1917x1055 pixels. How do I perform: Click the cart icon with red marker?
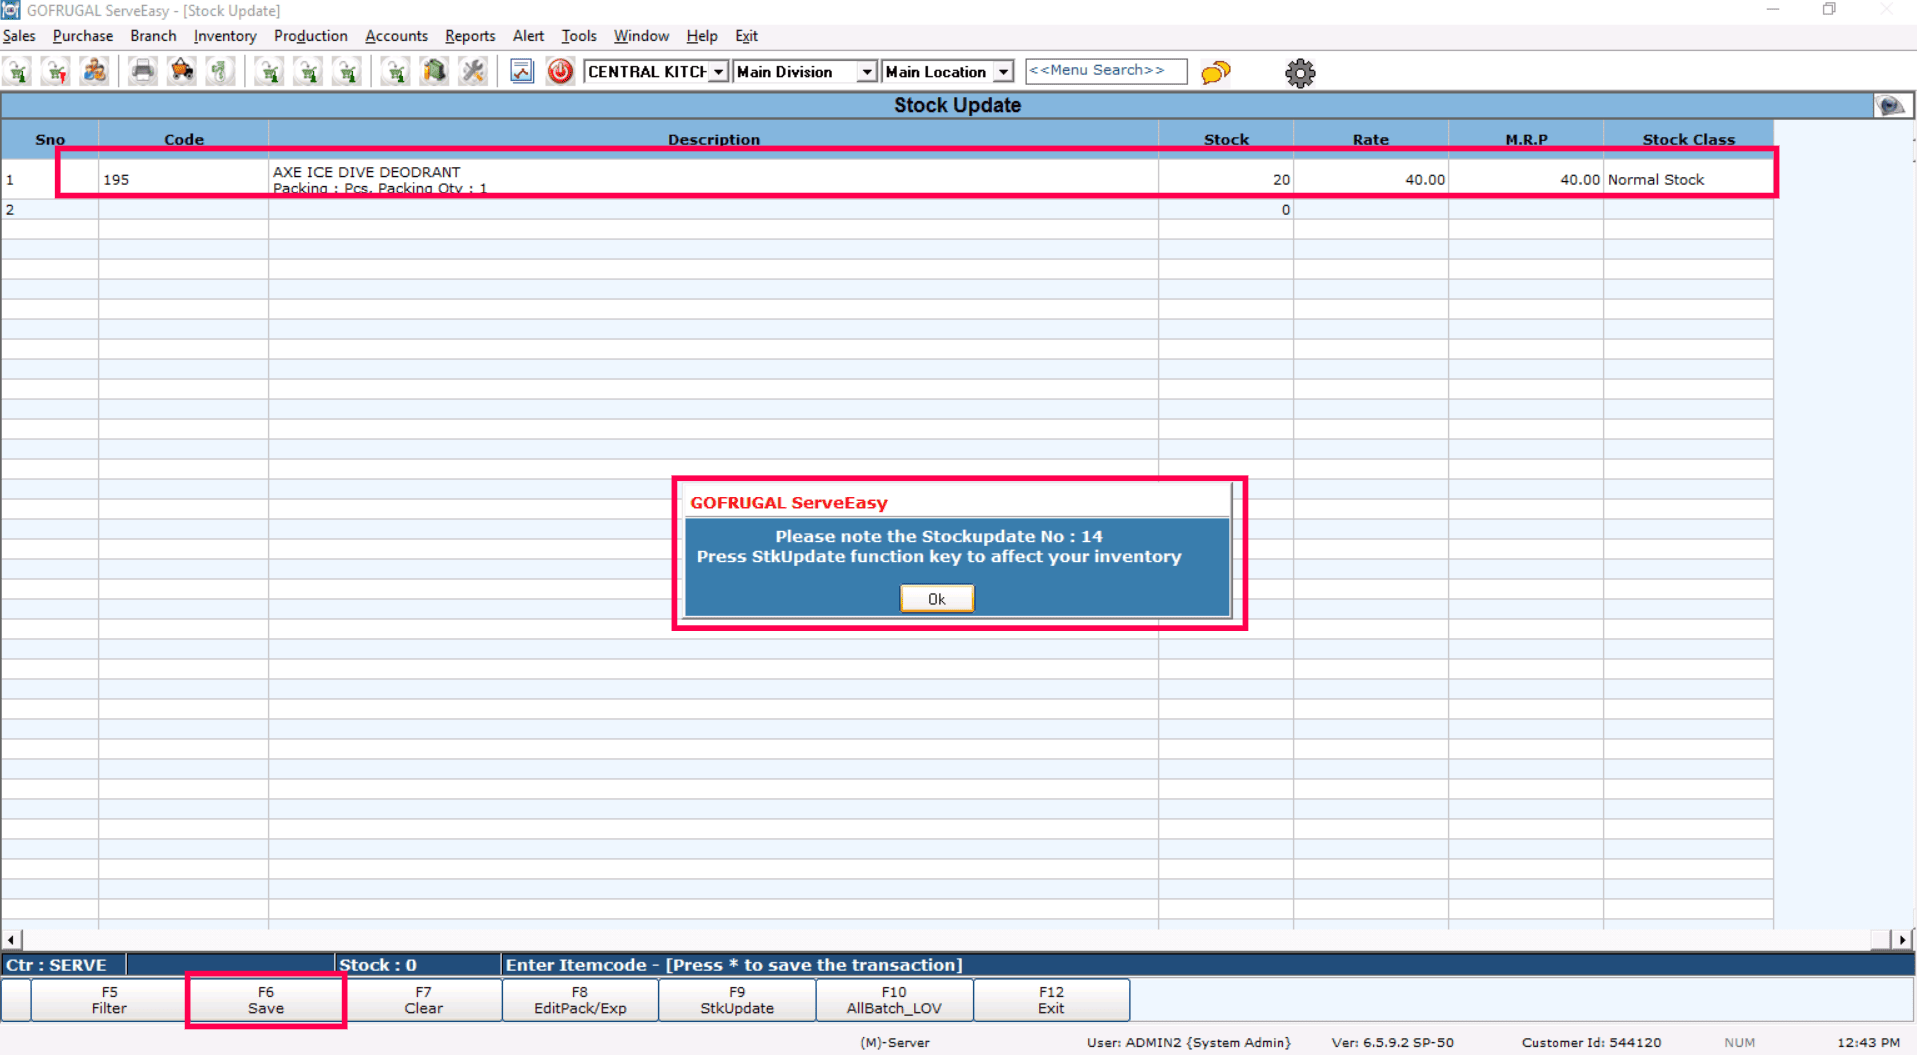tap(56, 72)
